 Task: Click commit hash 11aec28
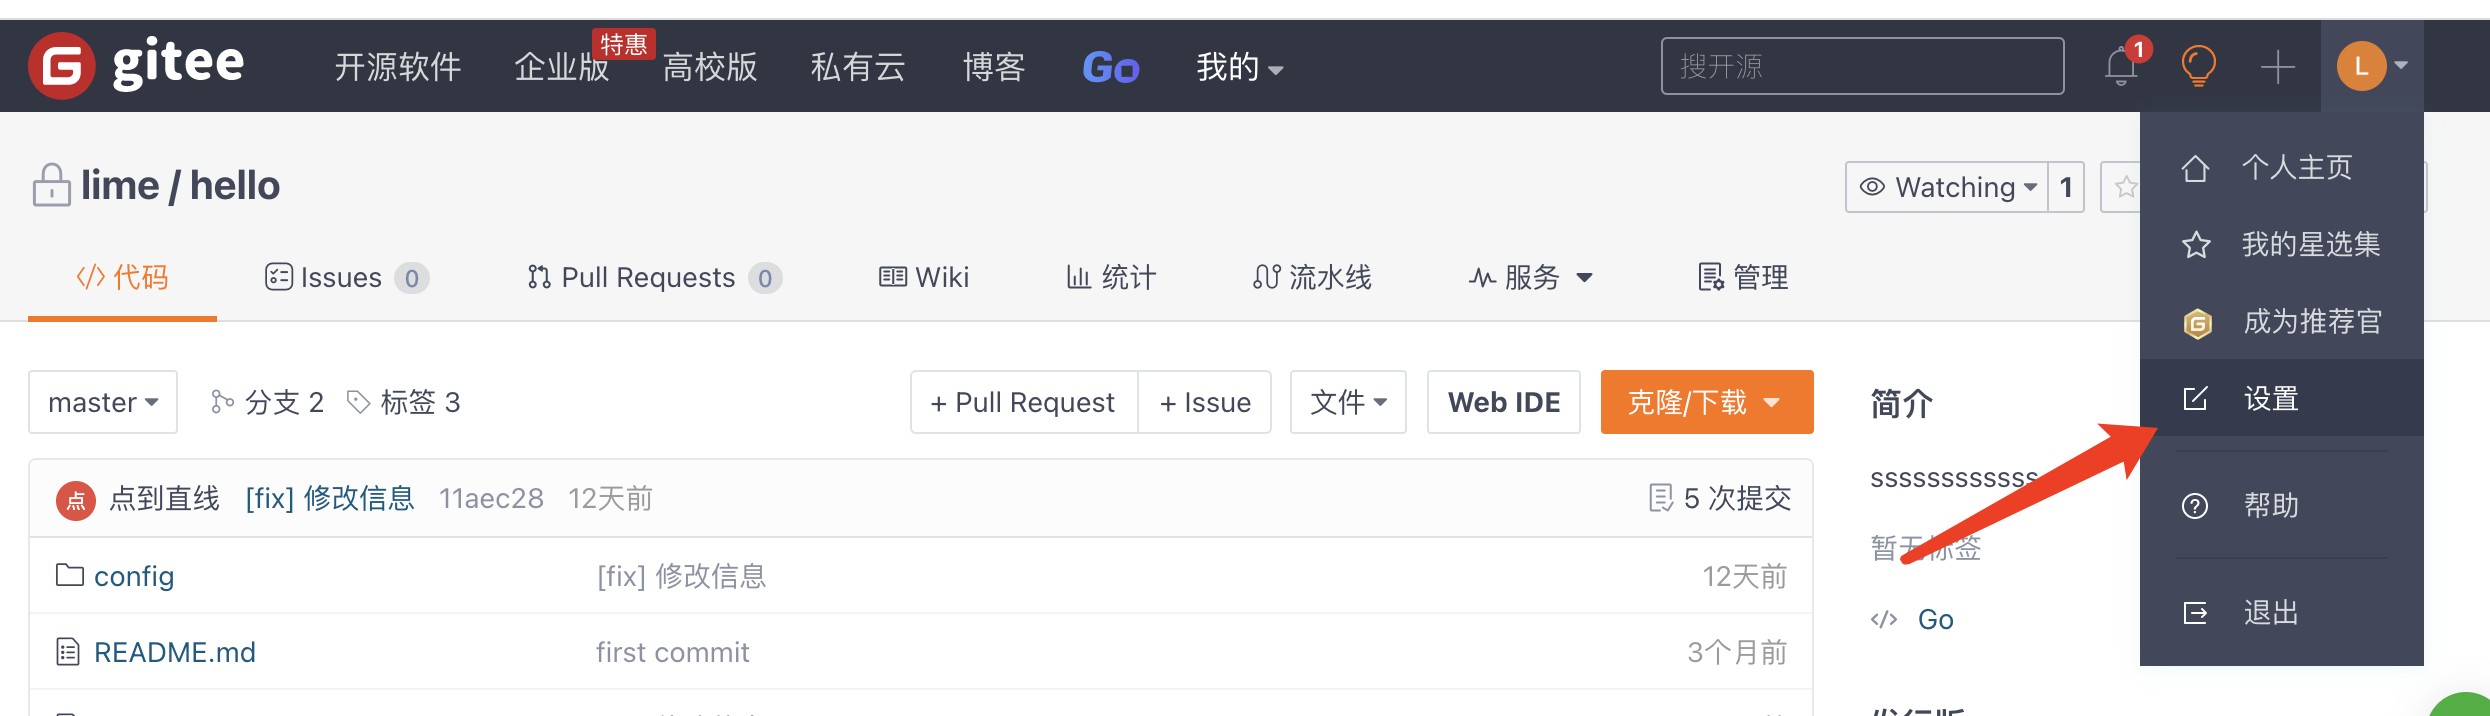pos(491,498)
